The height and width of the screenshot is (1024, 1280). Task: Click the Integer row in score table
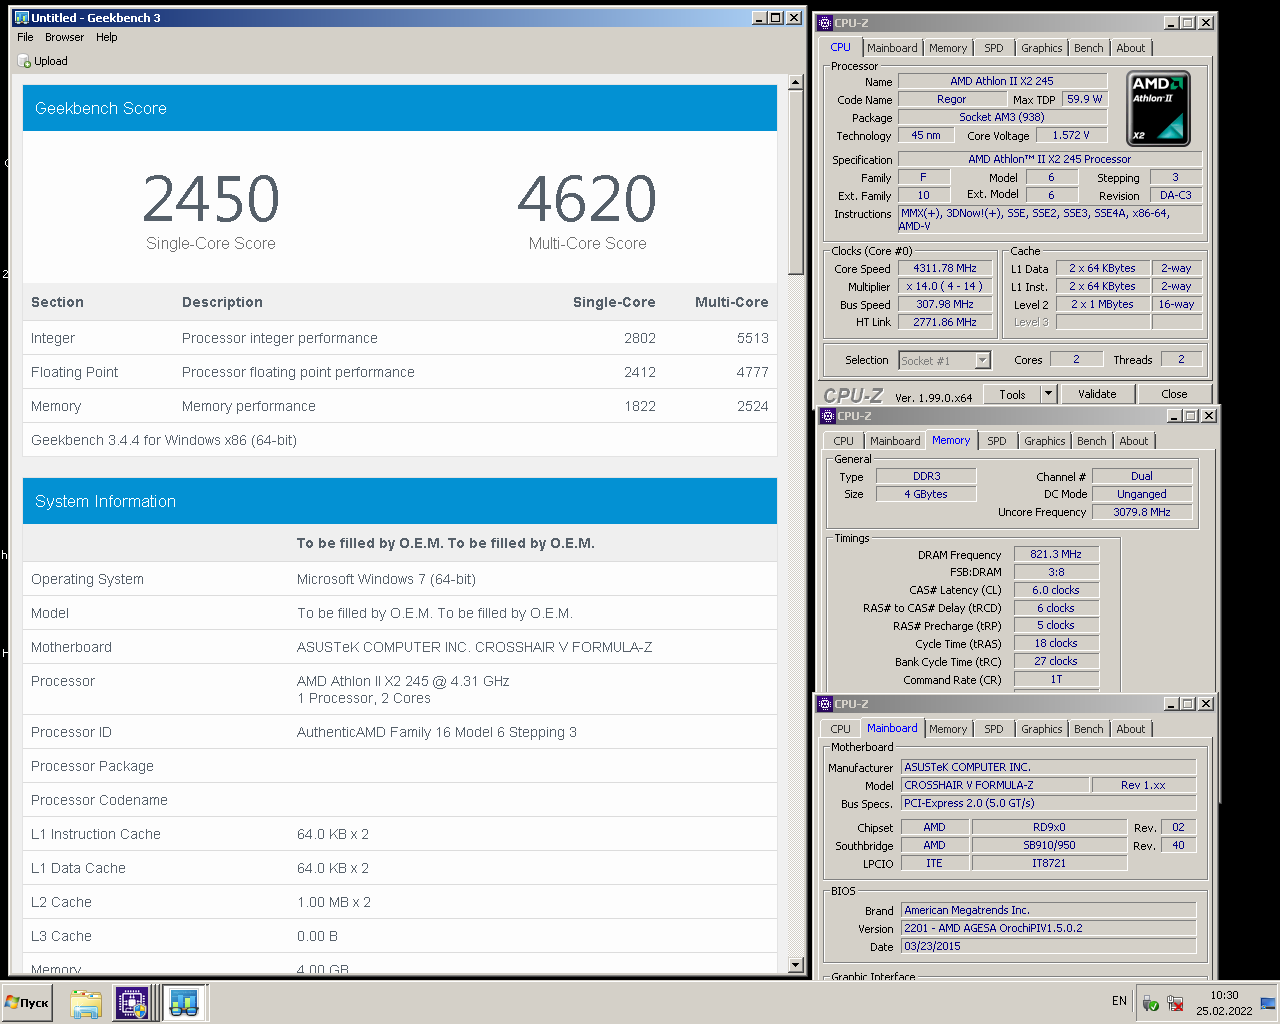pyautogui.click(x=400, y=338)
